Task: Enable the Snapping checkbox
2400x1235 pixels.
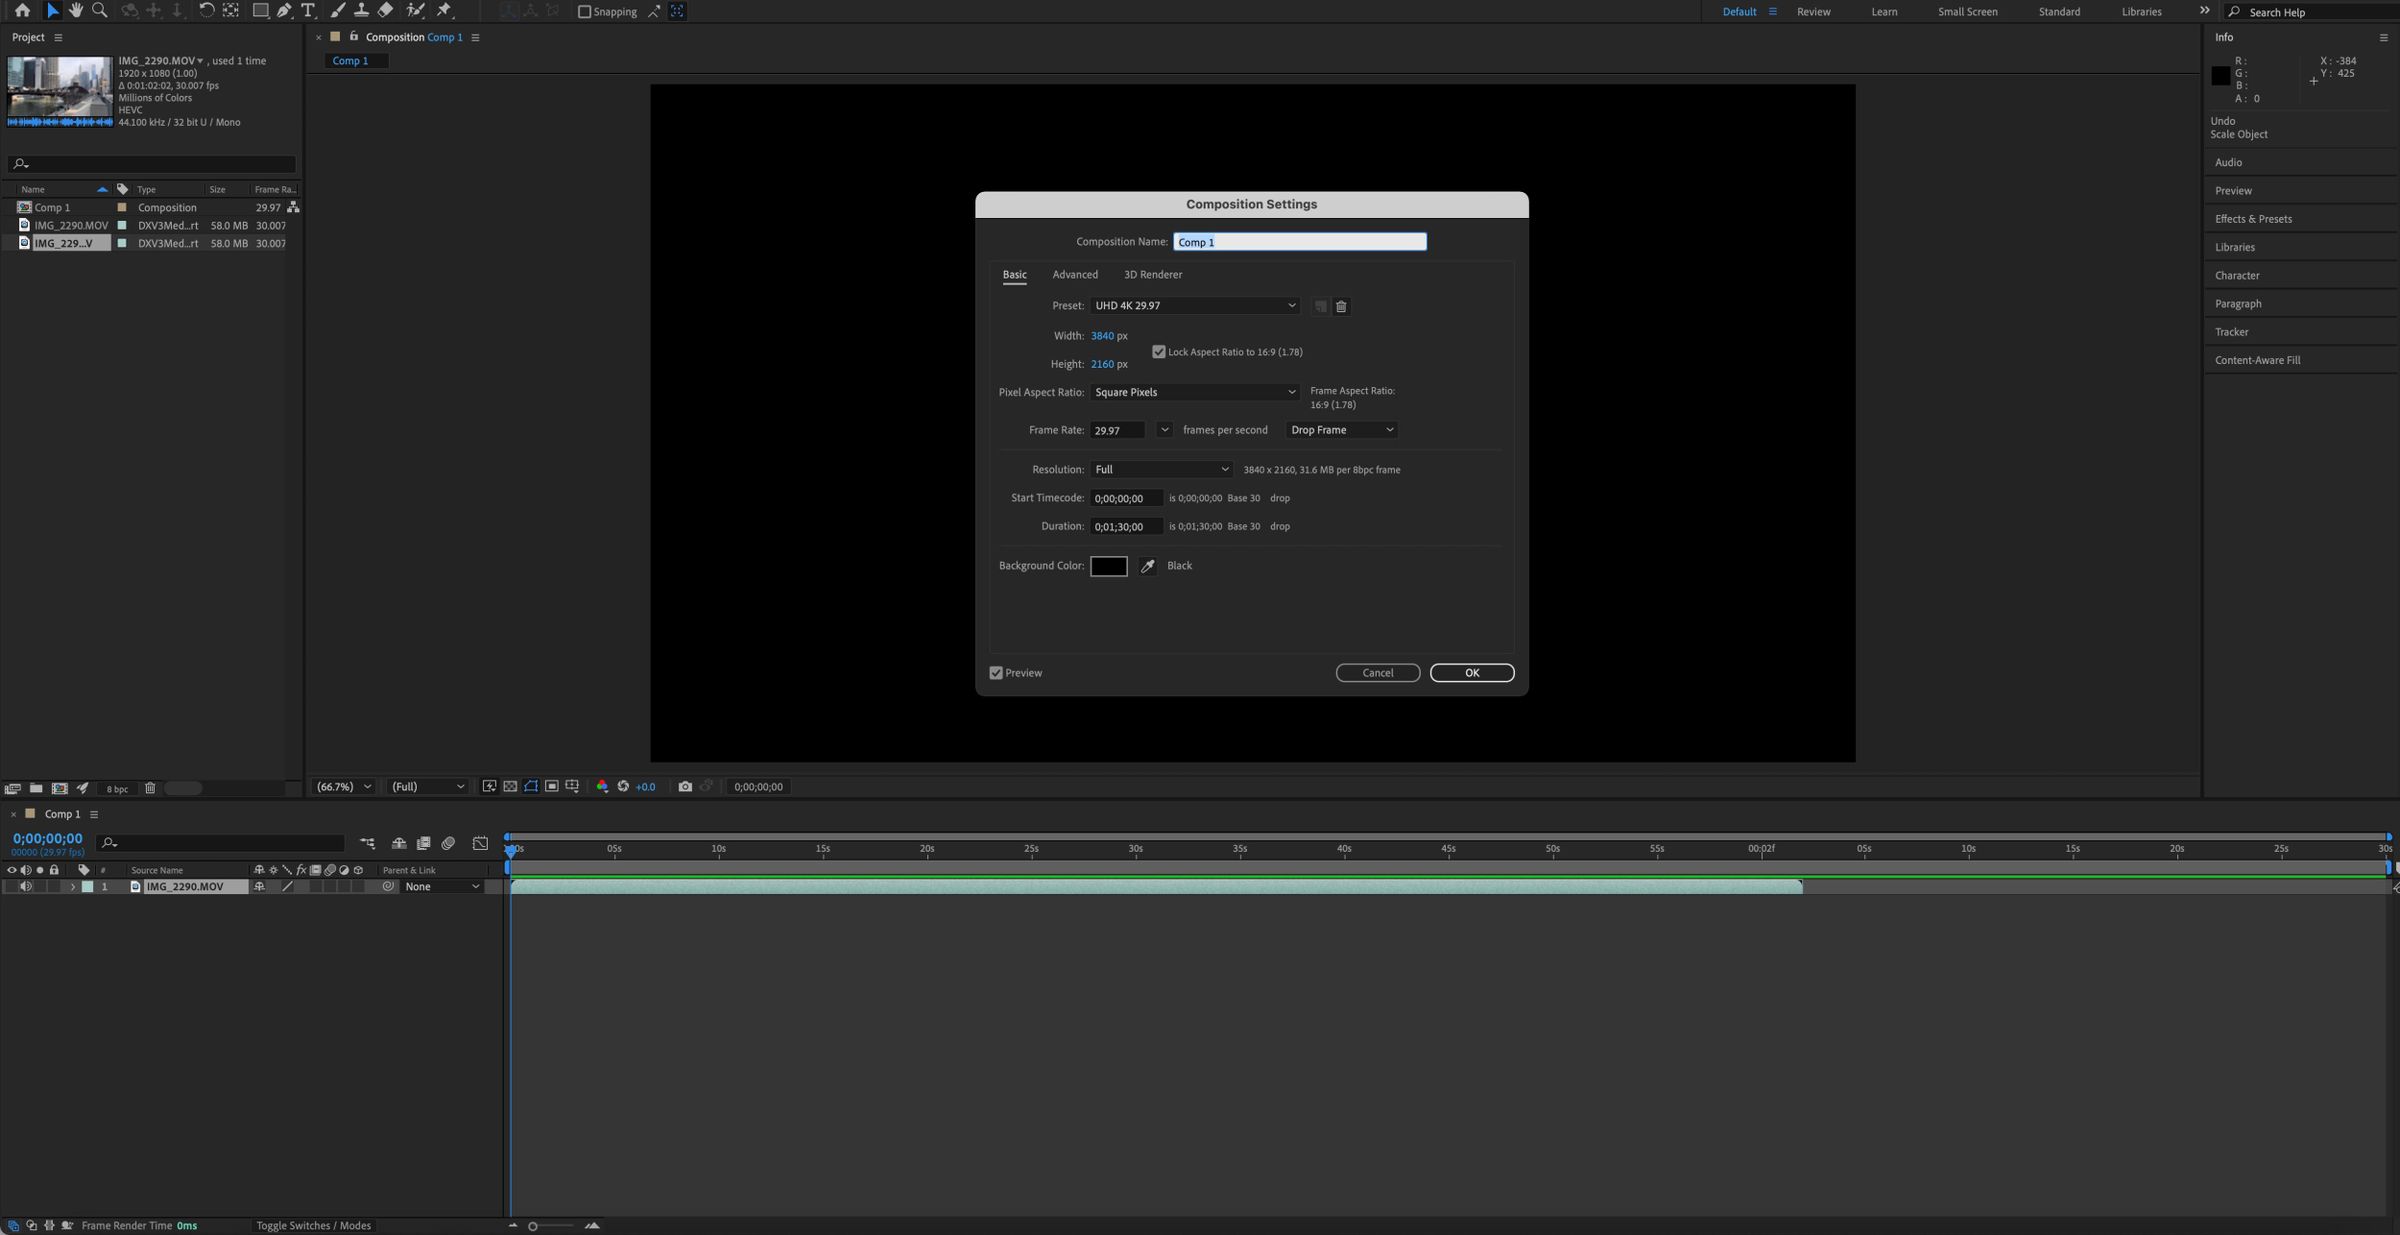Action: [x=585, y=12]
